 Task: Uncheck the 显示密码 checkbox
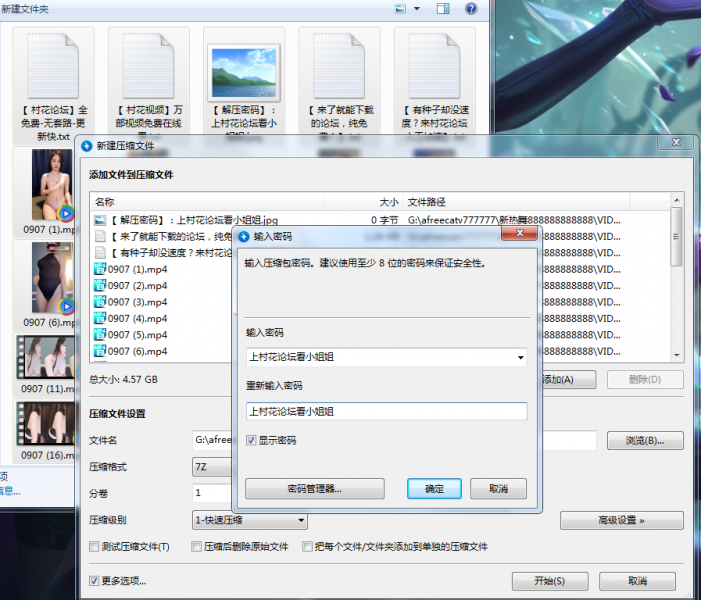251,440
